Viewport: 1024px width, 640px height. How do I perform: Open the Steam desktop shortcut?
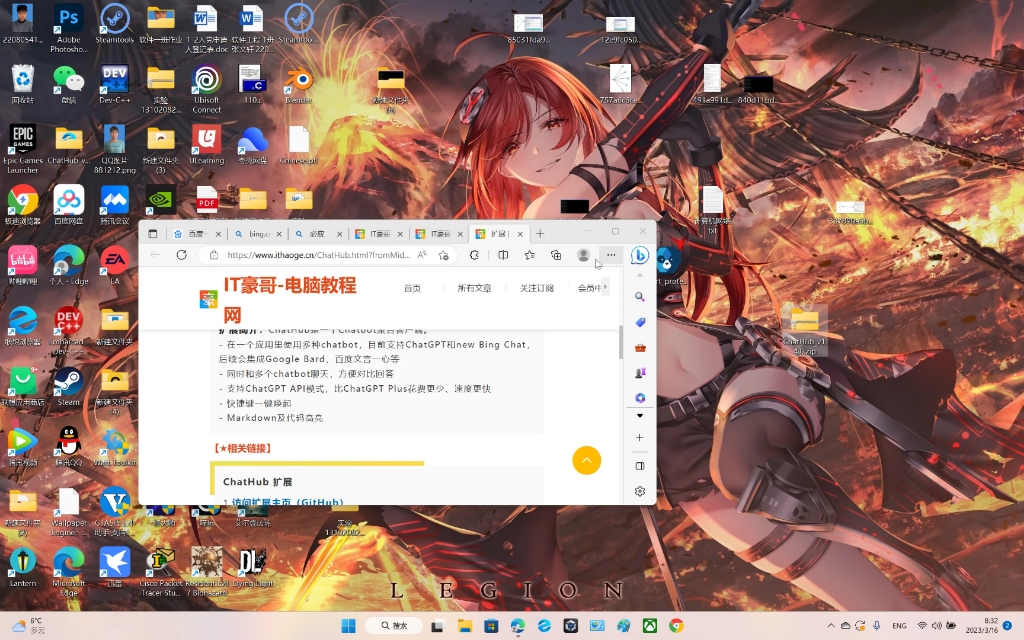[x=69, y=386]
